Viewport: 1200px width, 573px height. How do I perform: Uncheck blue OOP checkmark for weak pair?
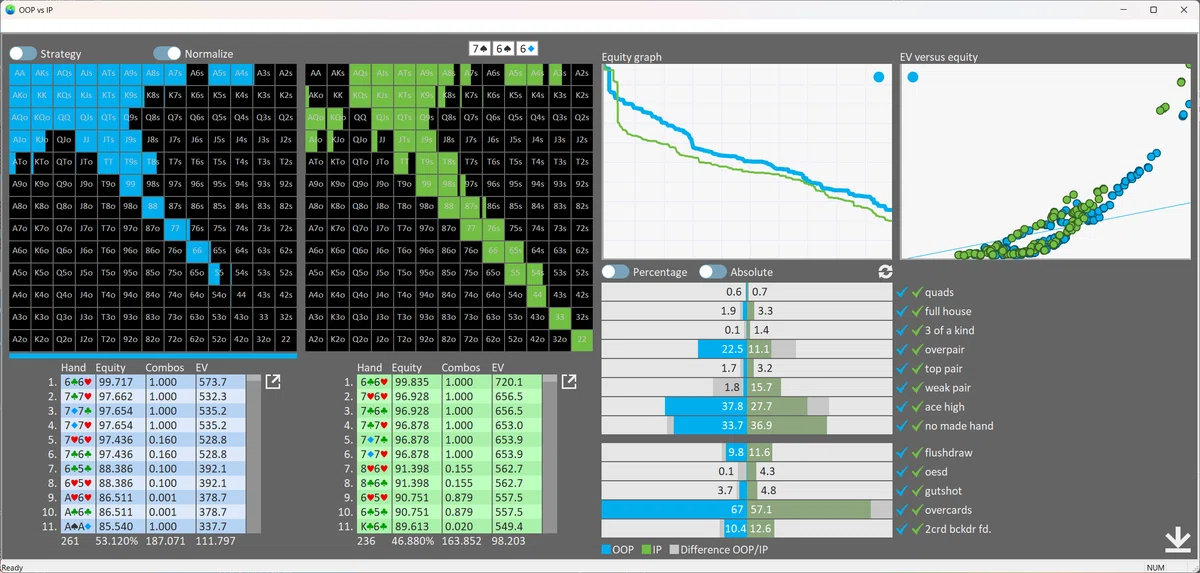click(x=902, y=387)
